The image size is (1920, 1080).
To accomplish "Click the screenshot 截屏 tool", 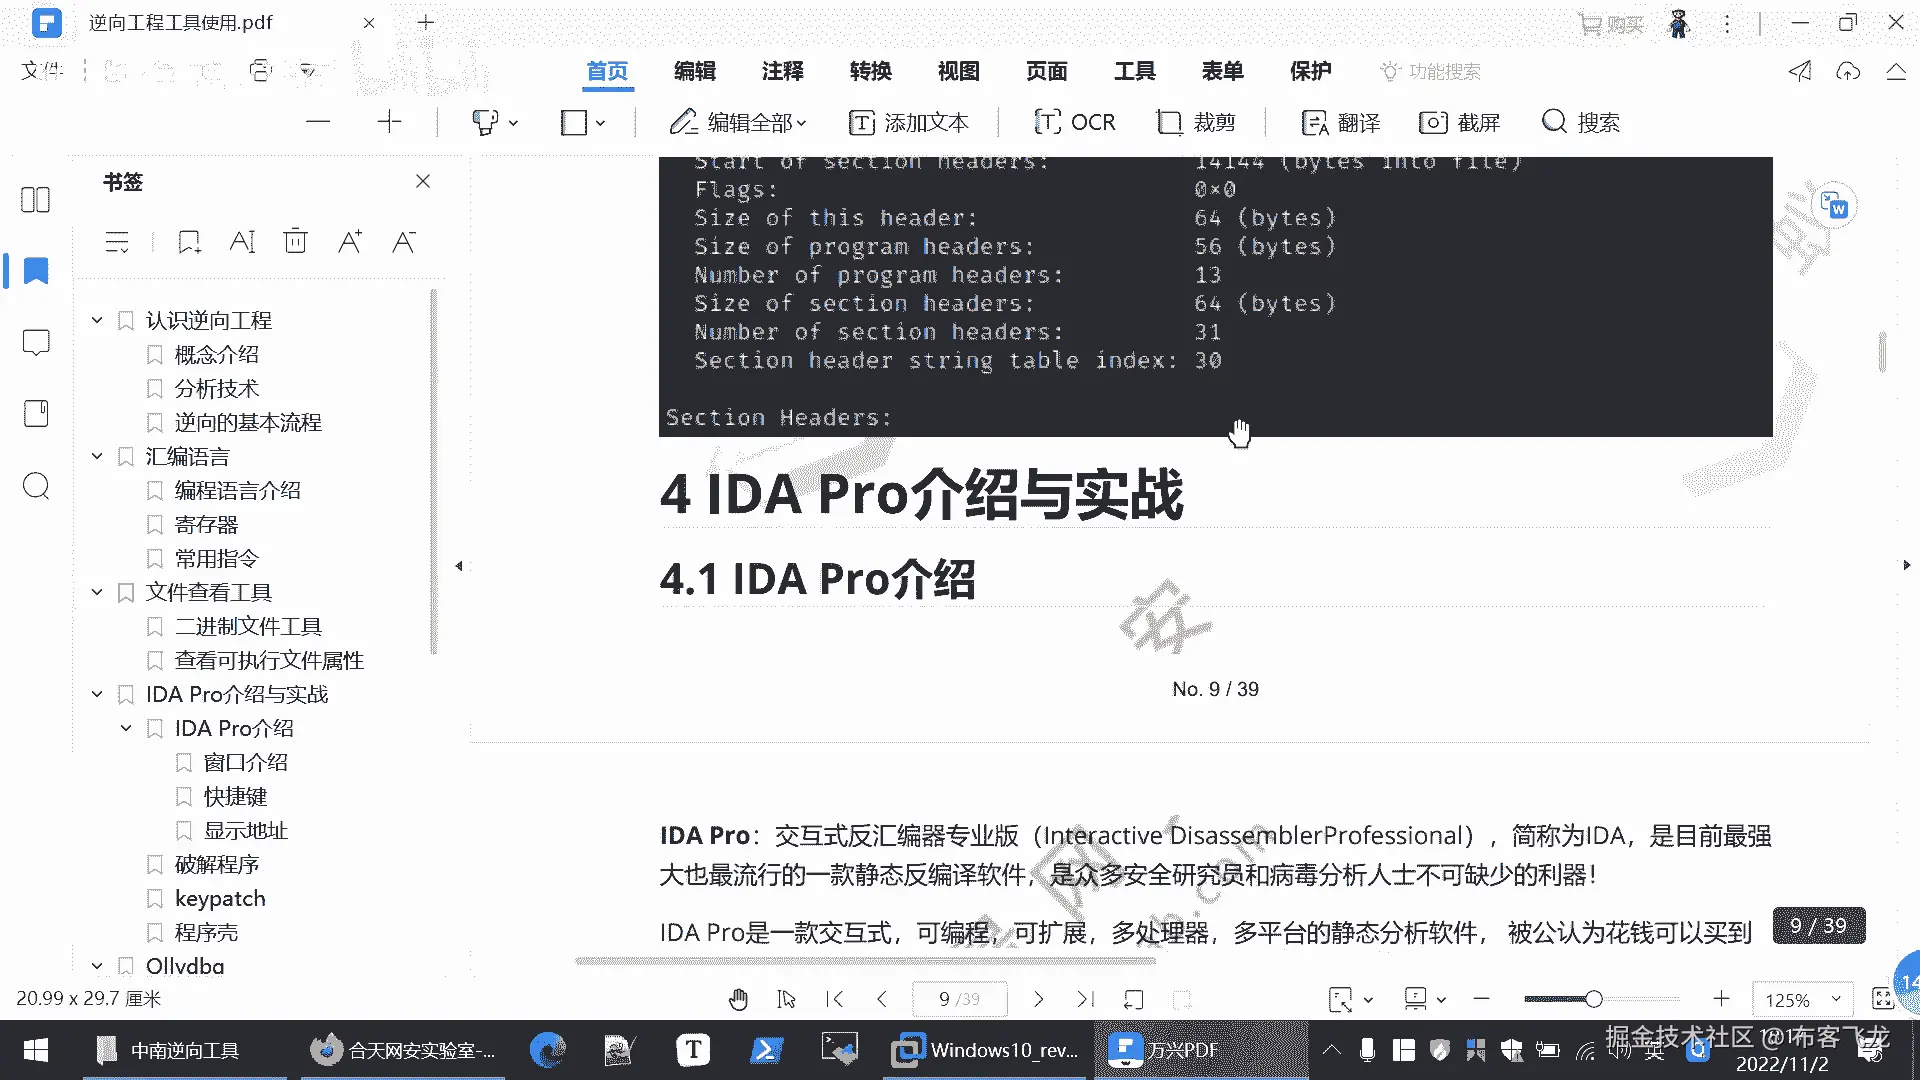I will point(1460,122).
